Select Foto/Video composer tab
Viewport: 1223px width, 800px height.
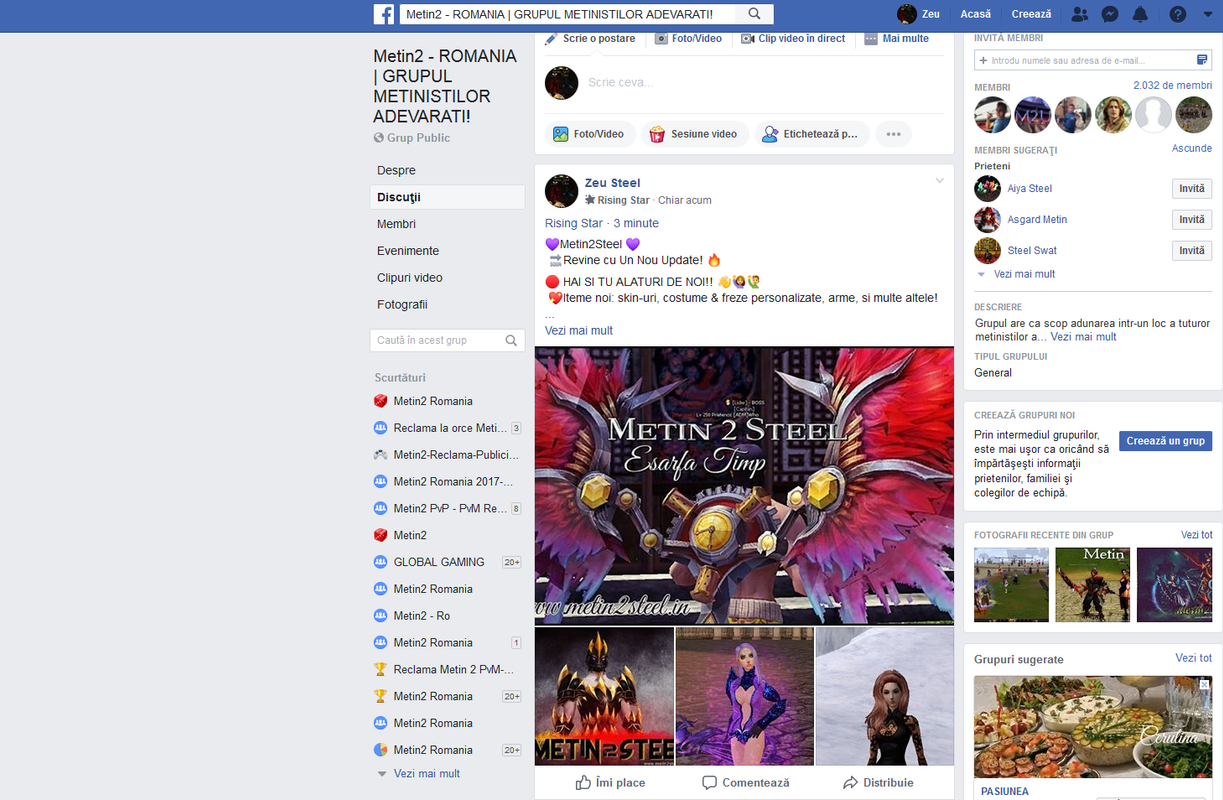689,38
